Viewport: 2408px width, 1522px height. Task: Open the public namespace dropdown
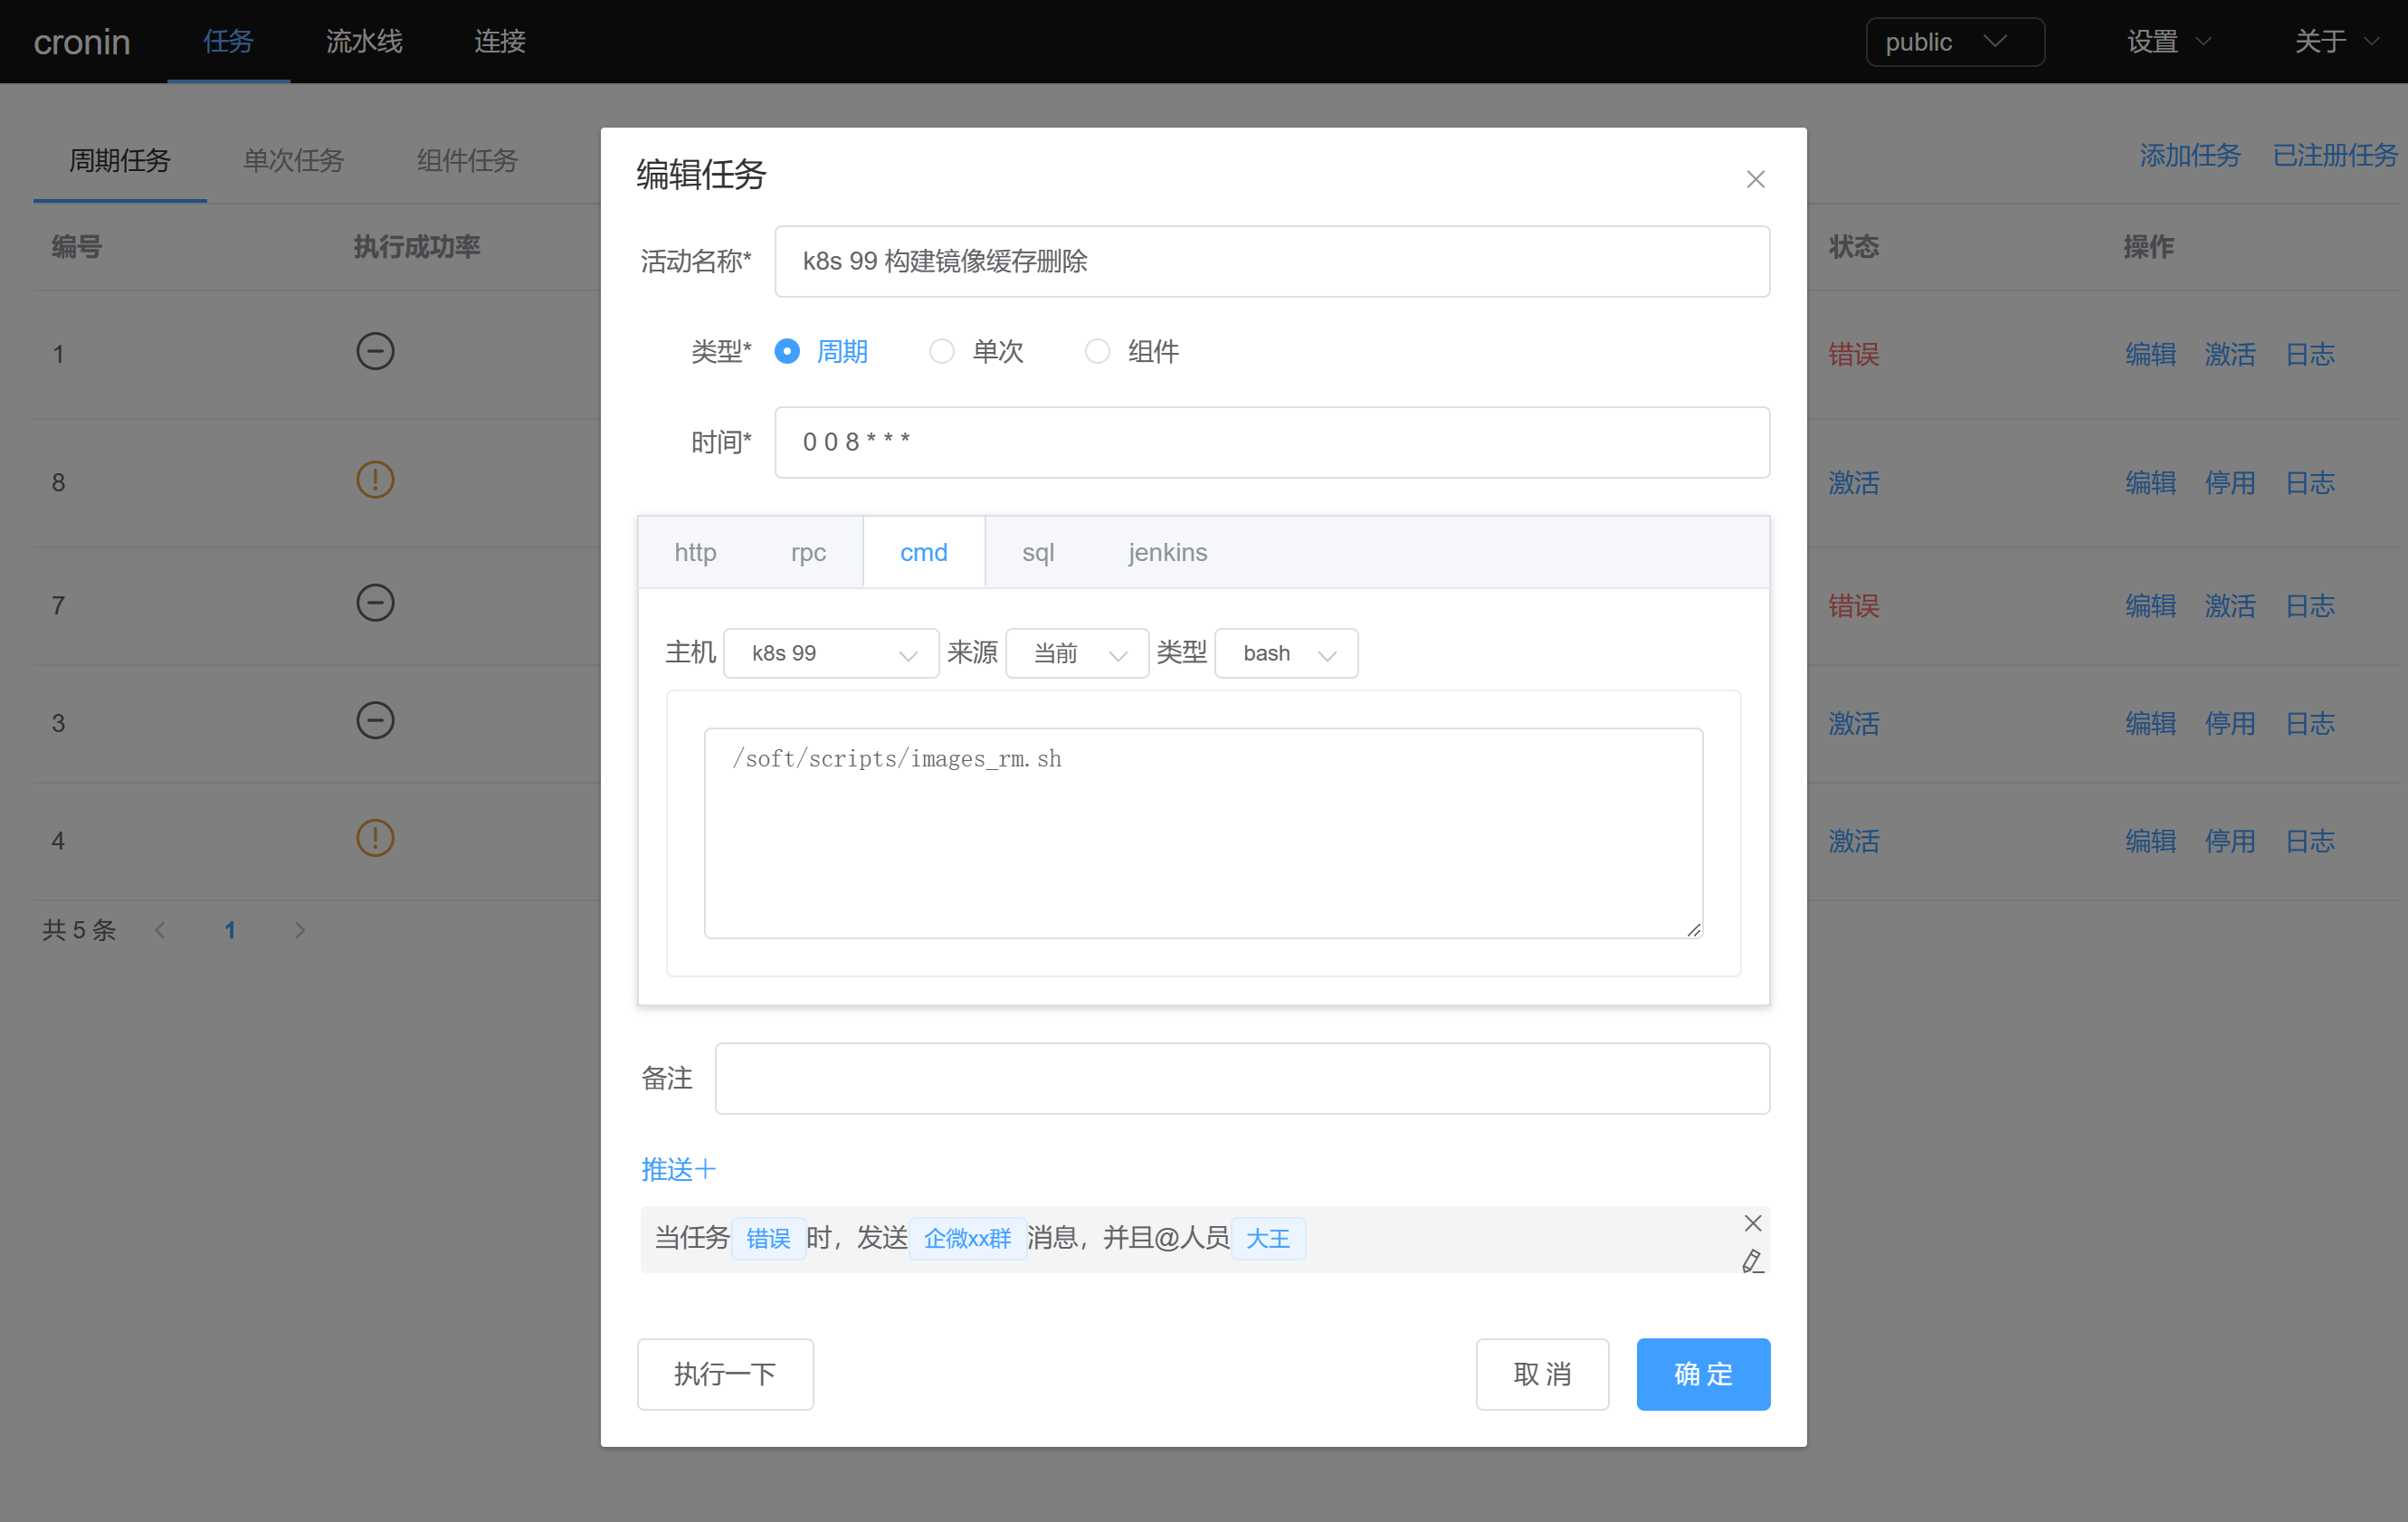[x=1954, y=42]
